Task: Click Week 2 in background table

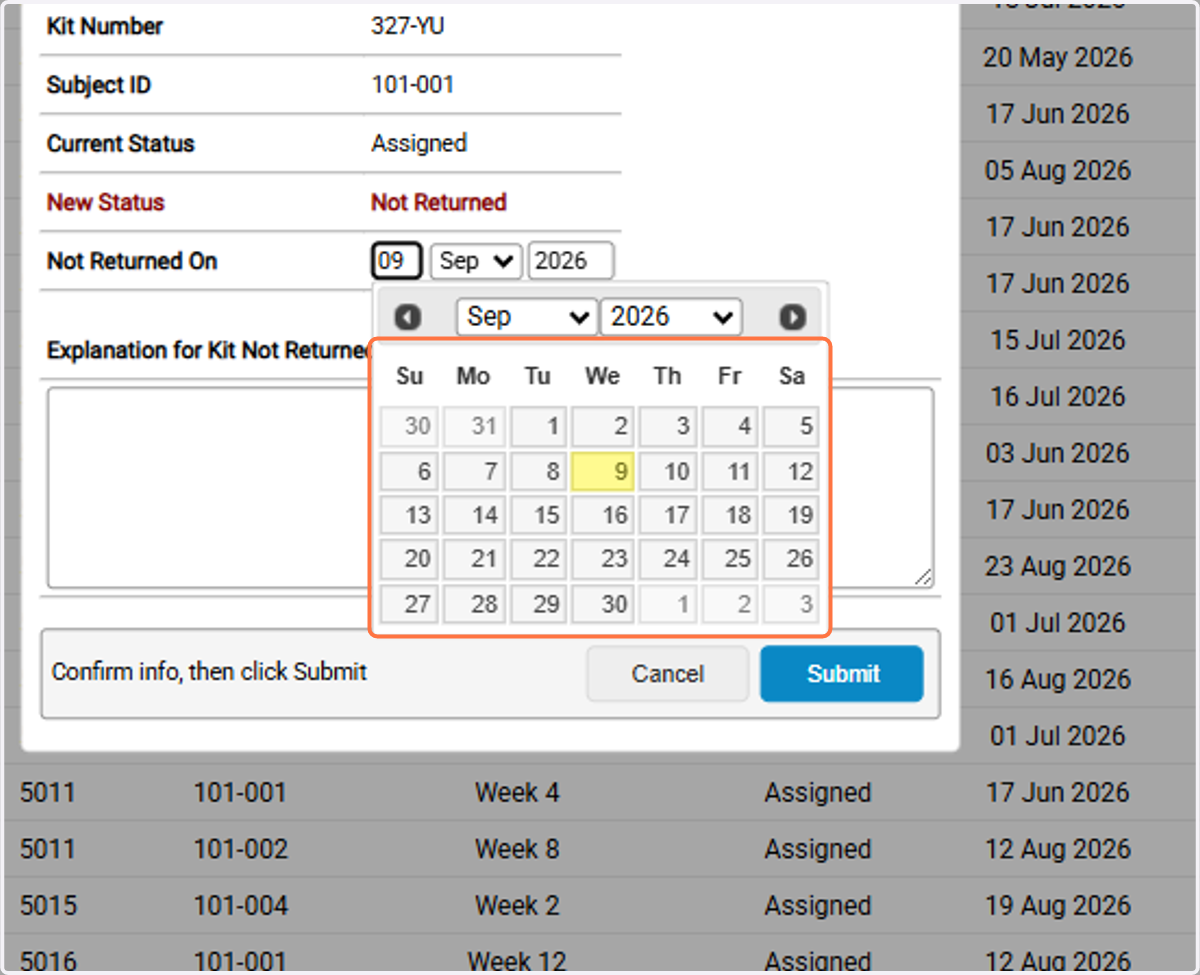Action: click(517, 906)
